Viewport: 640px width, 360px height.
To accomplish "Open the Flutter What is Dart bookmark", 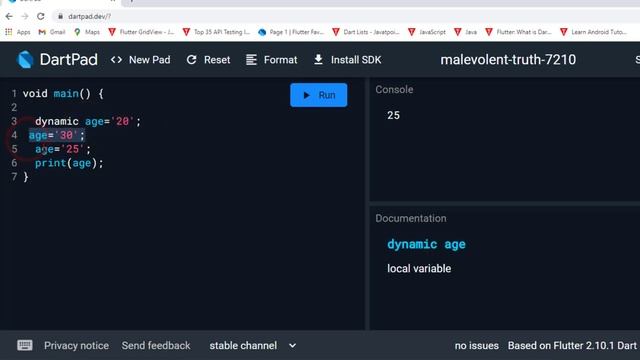I will click(518, 32).
